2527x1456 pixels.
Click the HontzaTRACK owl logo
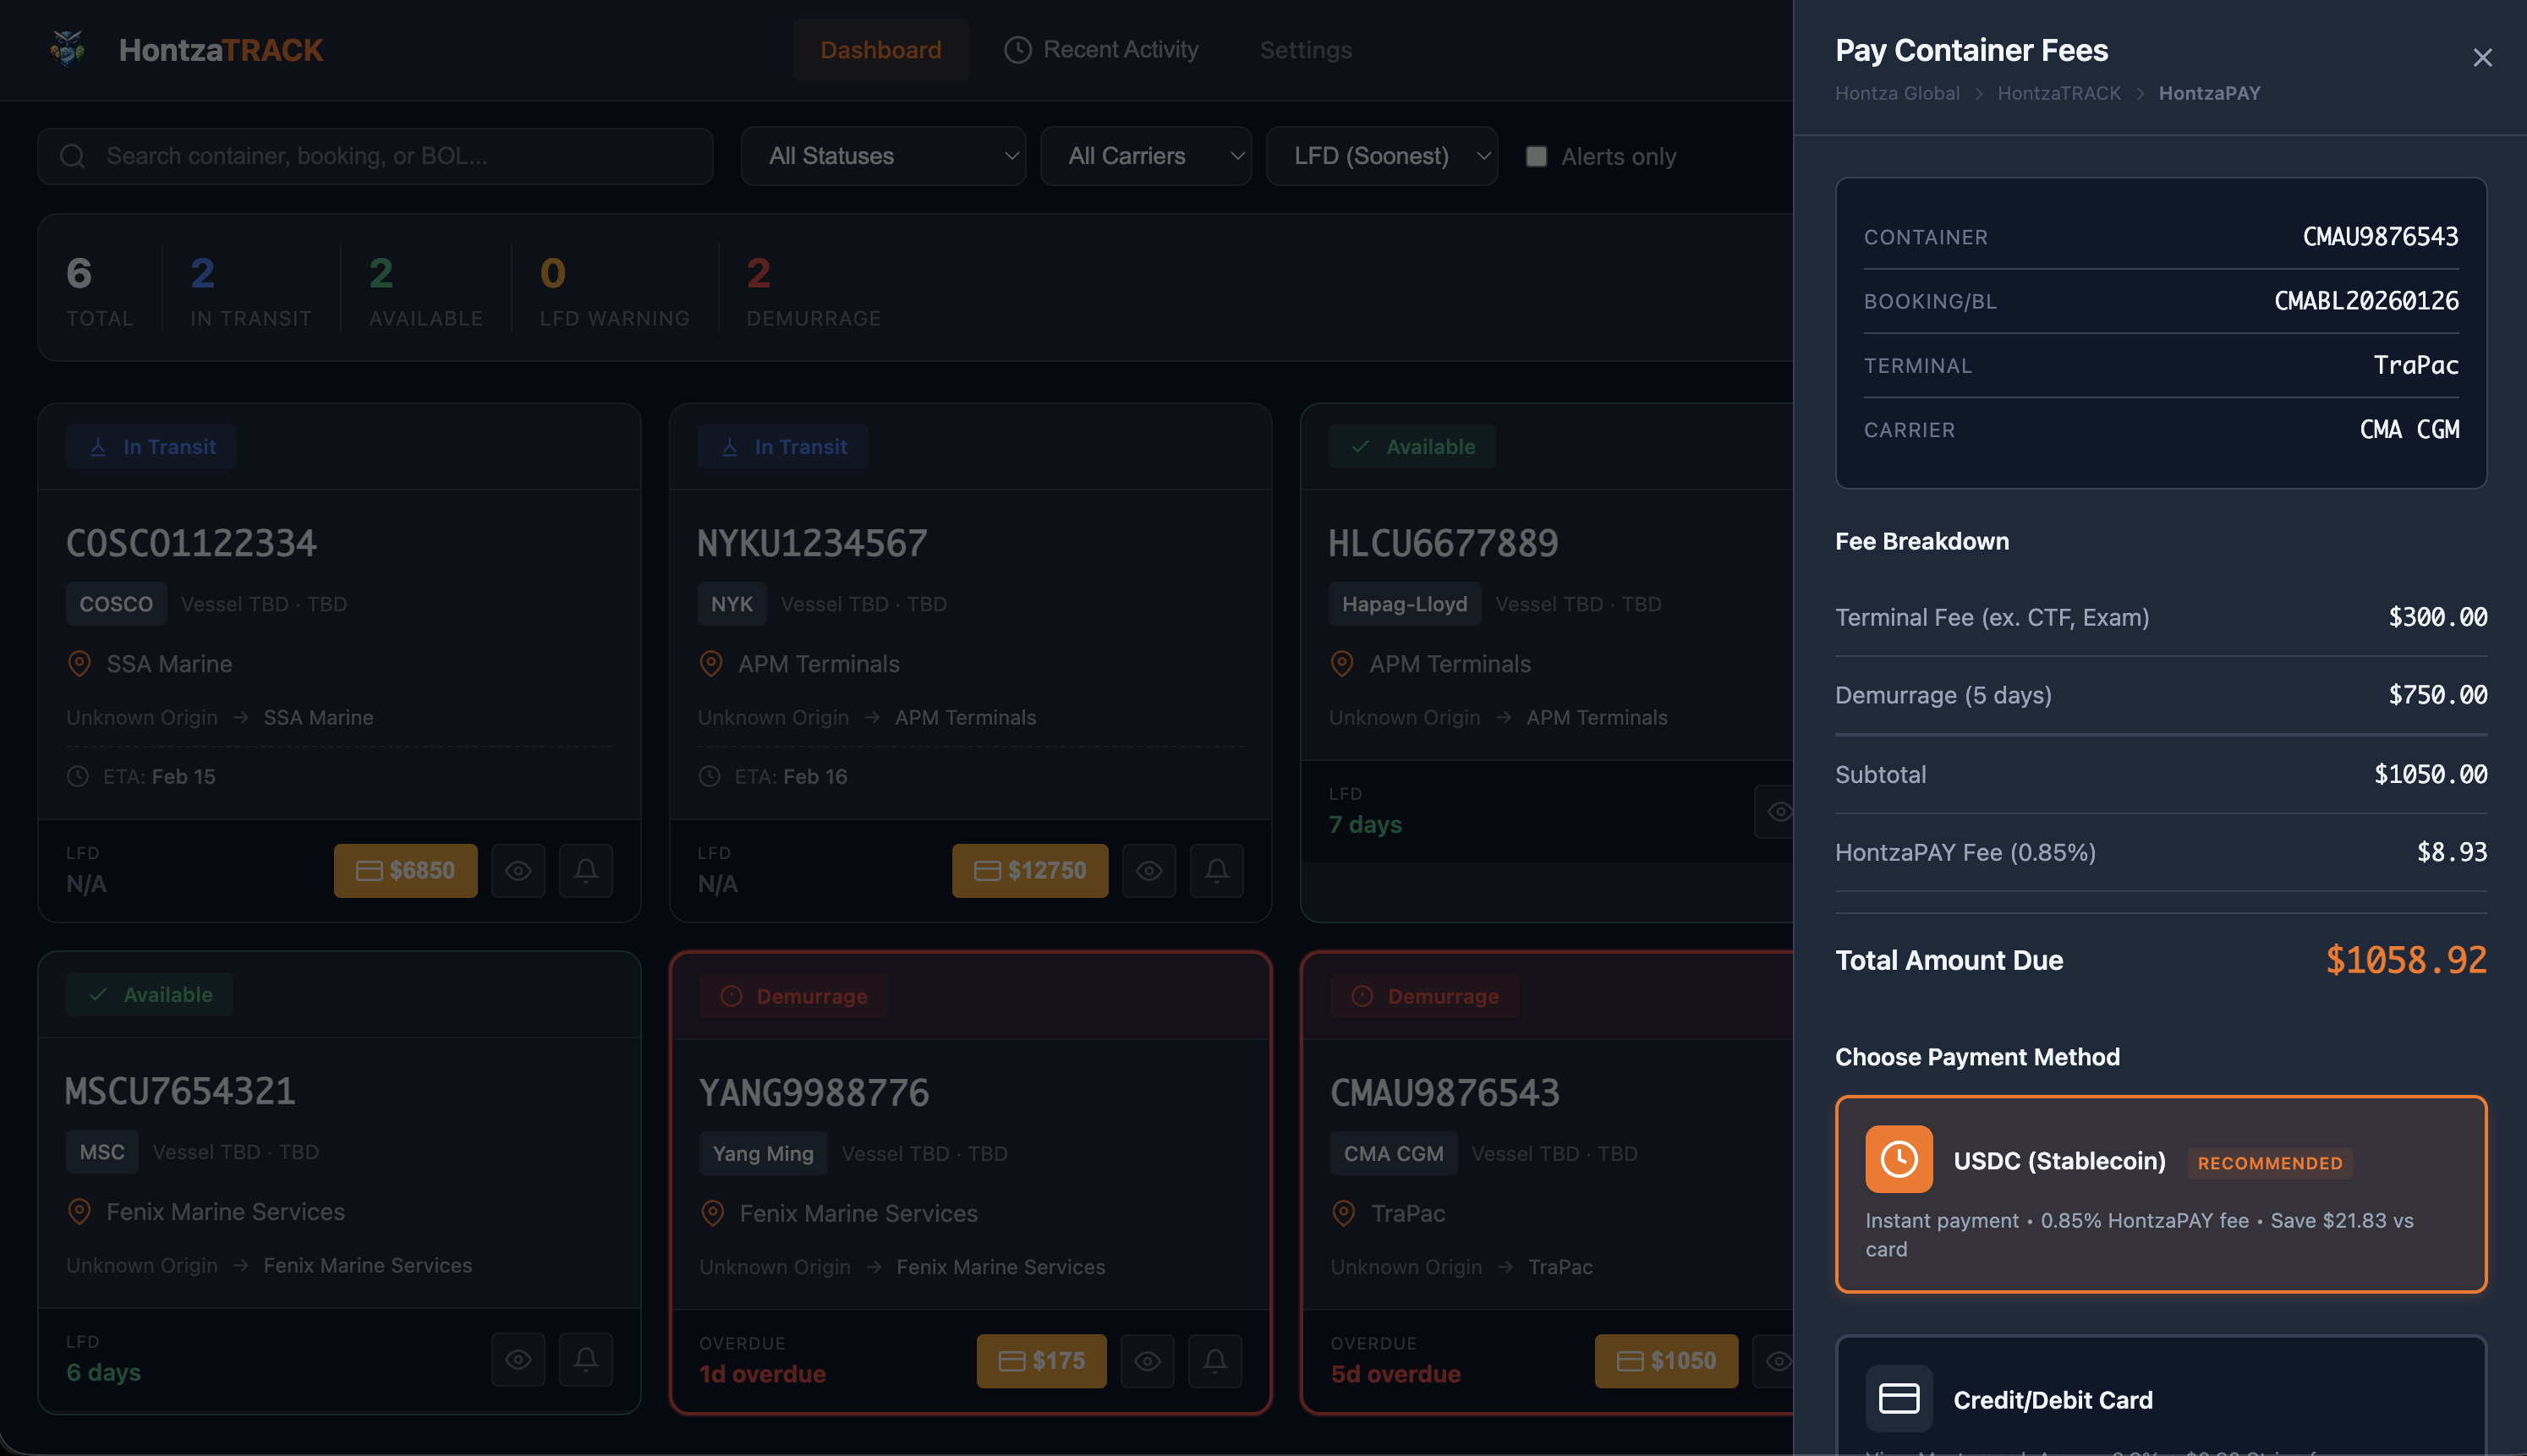[x=66, y=48]
